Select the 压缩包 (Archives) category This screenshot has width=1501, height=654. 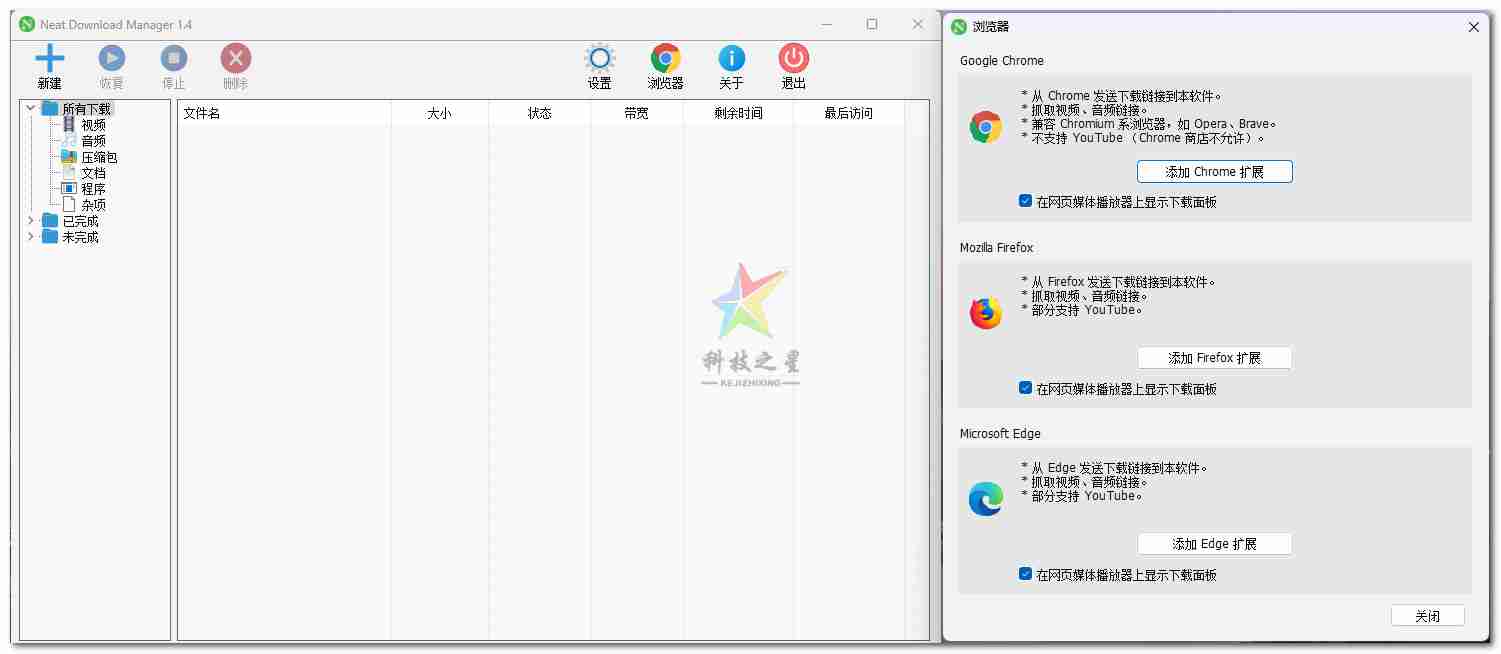pos(100,156)
